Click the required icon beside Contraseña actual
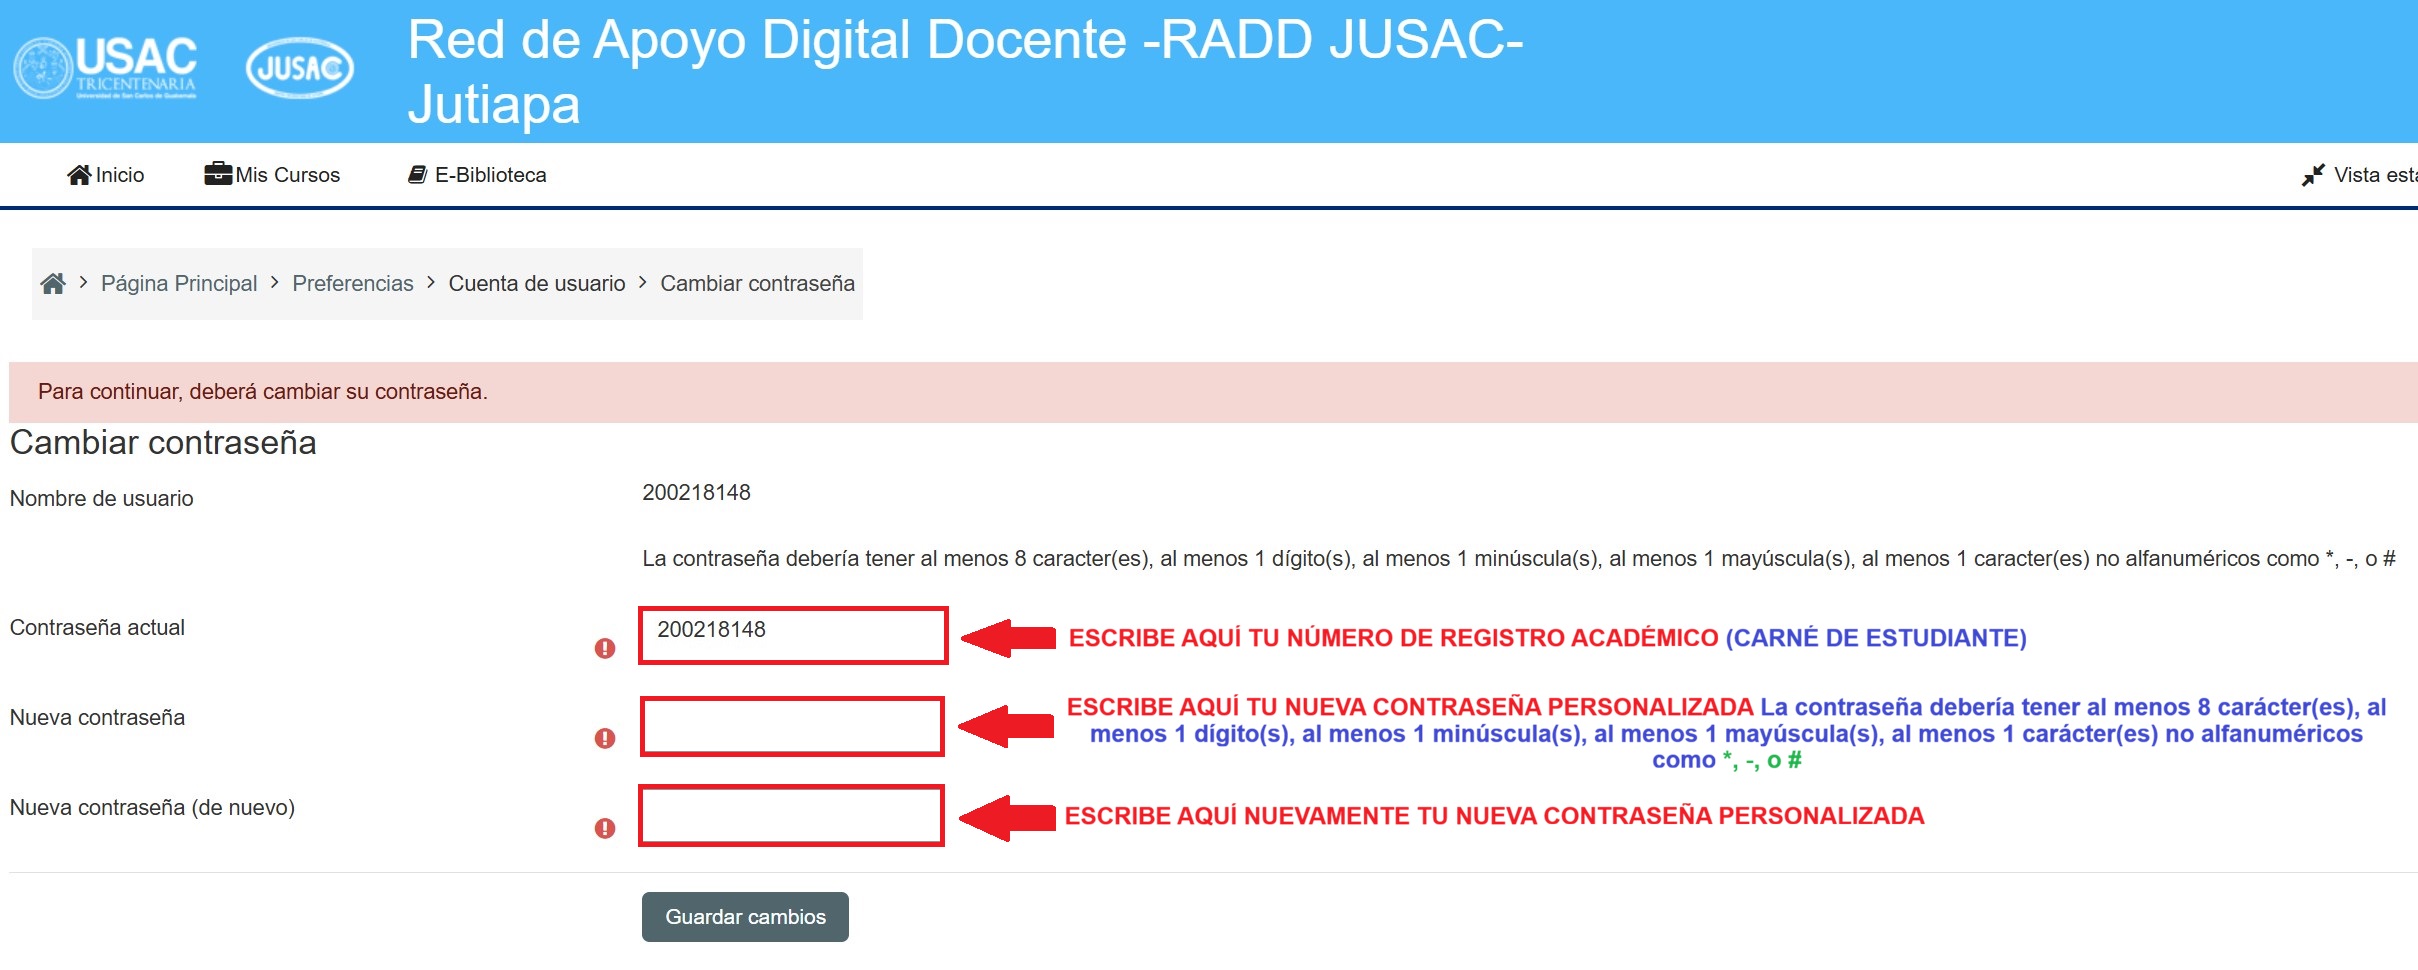 point(605,648)
